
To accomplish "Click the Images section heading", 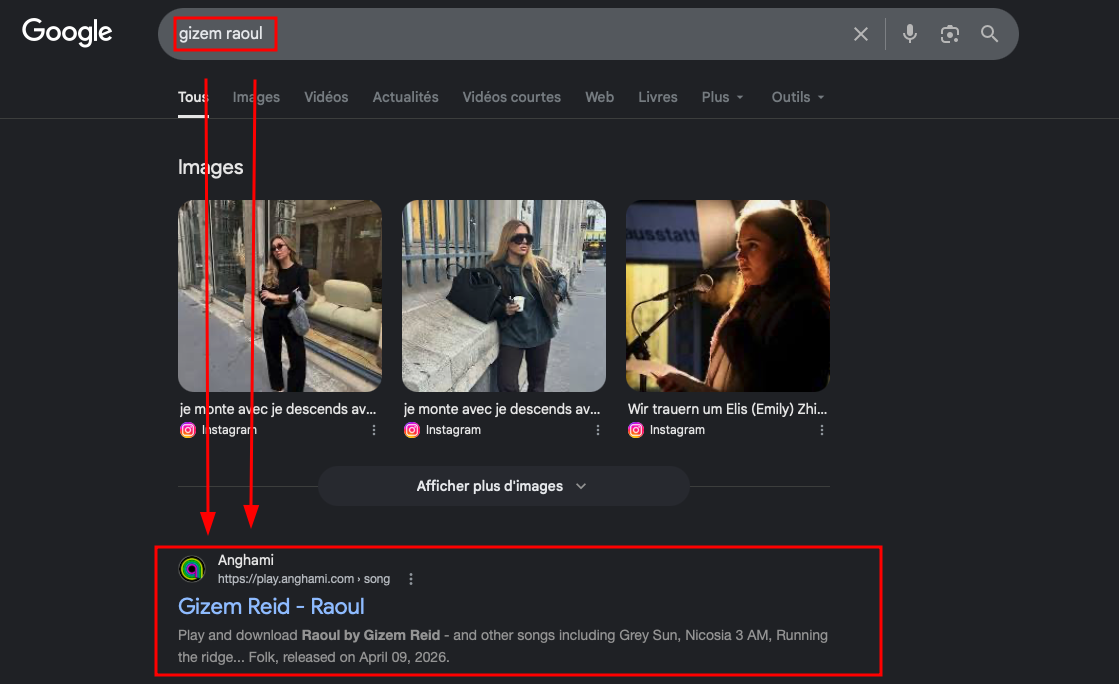I will coord(211,167).
